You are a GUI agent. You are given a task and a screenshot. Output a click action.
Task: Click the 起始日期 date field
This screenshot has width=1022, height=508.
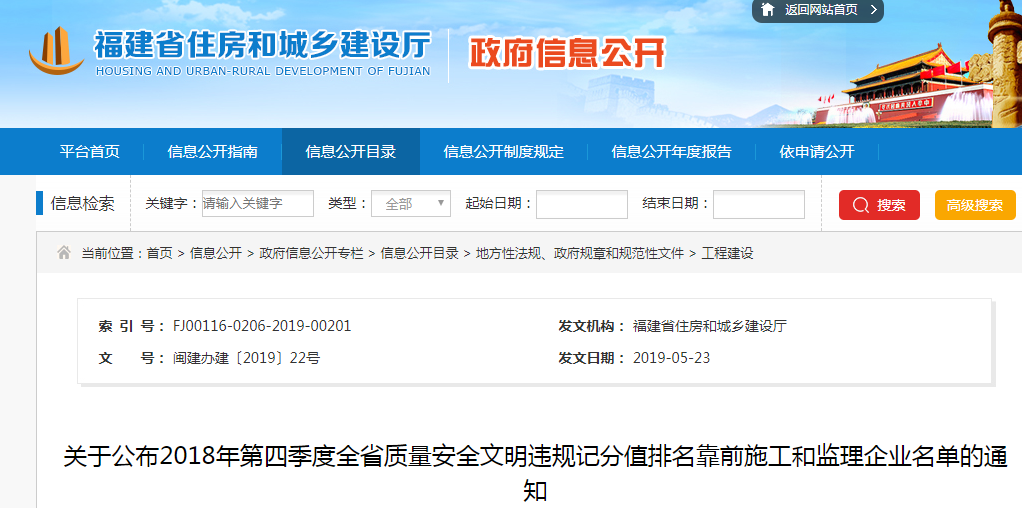click(581, 204)
